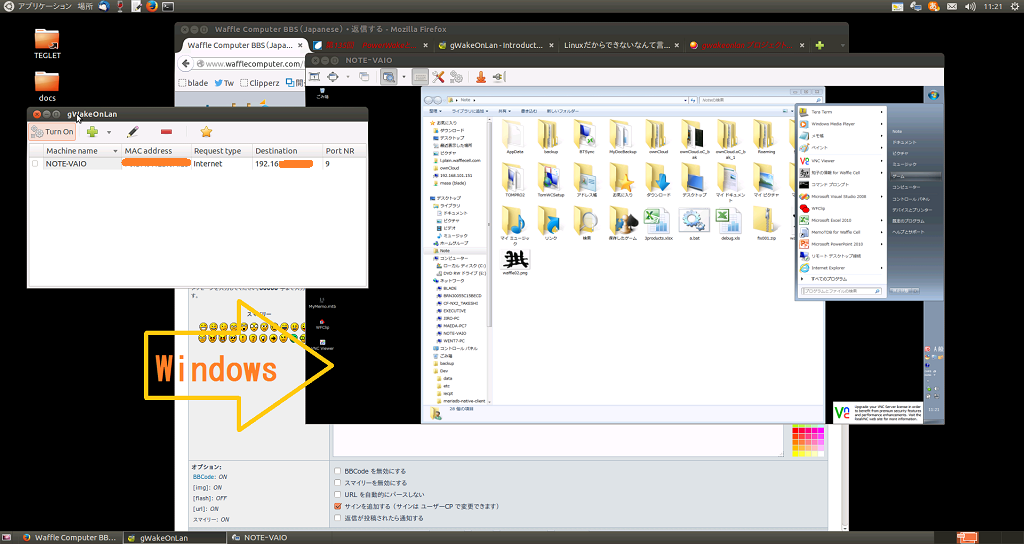This screenshot has width=1024, height=544.
Task: Switch to gWakeOnLan in bottom taskbar
Action: tap(174, 537)
